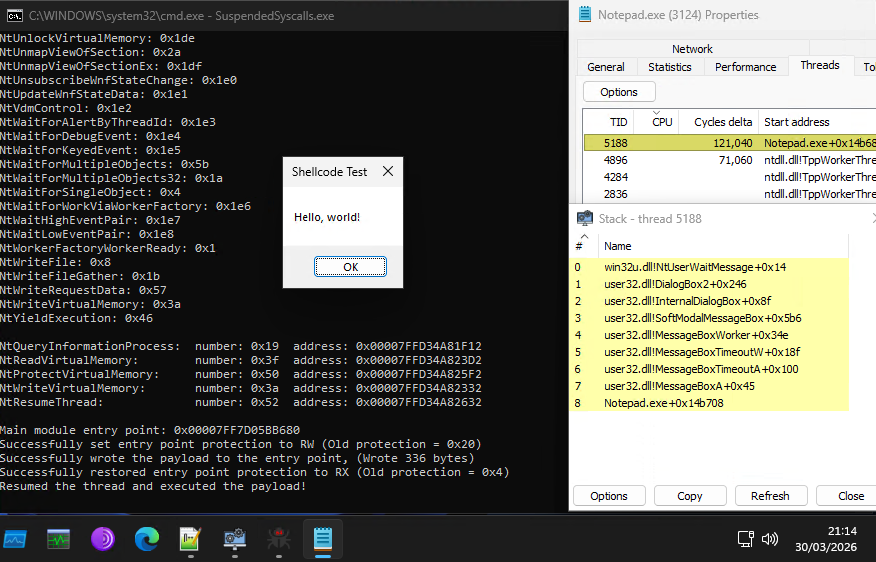The image size is (876, 562).
Task: Select stack frame user32.dll!MessageBoxTimeoutA+0x100
Action: click(x=710, y=369)
